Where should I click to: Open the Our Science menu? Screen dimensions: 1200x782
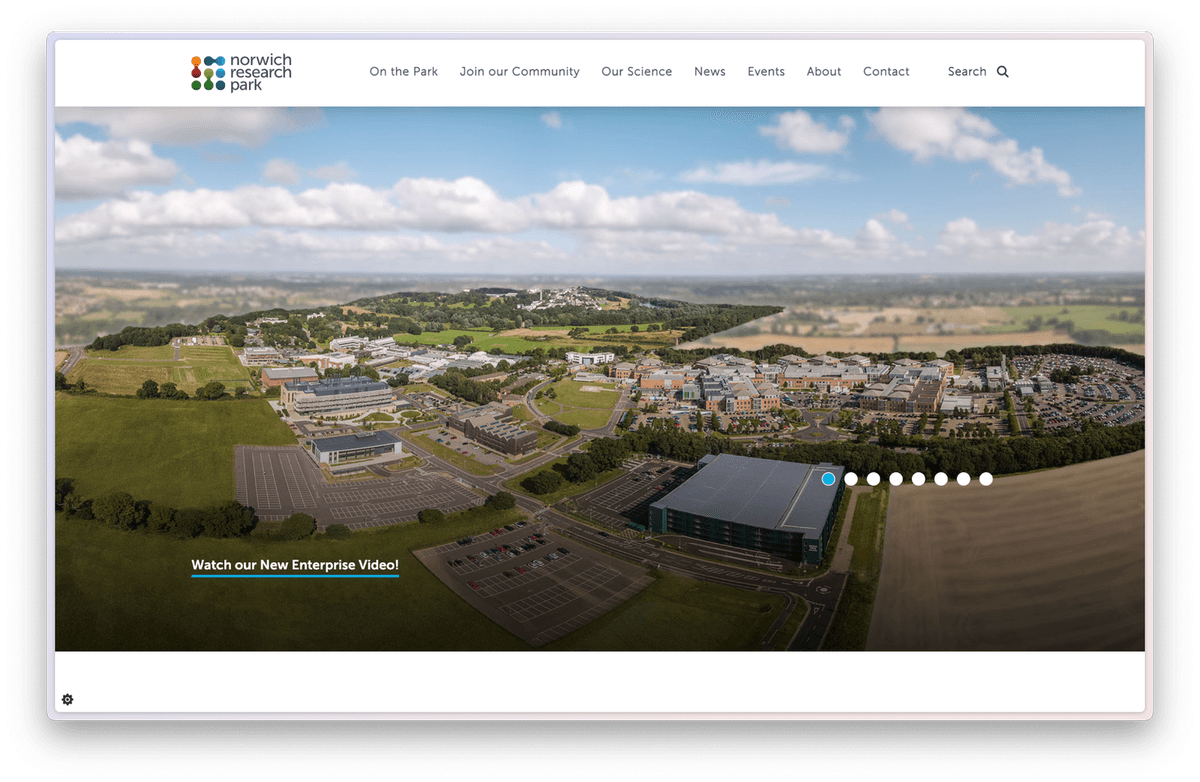[x=637, y=72]
